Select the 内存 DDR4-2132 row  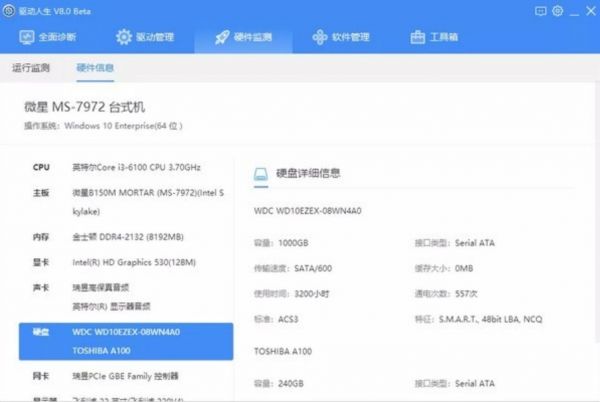pyautogui.click(x=126, y=237)
